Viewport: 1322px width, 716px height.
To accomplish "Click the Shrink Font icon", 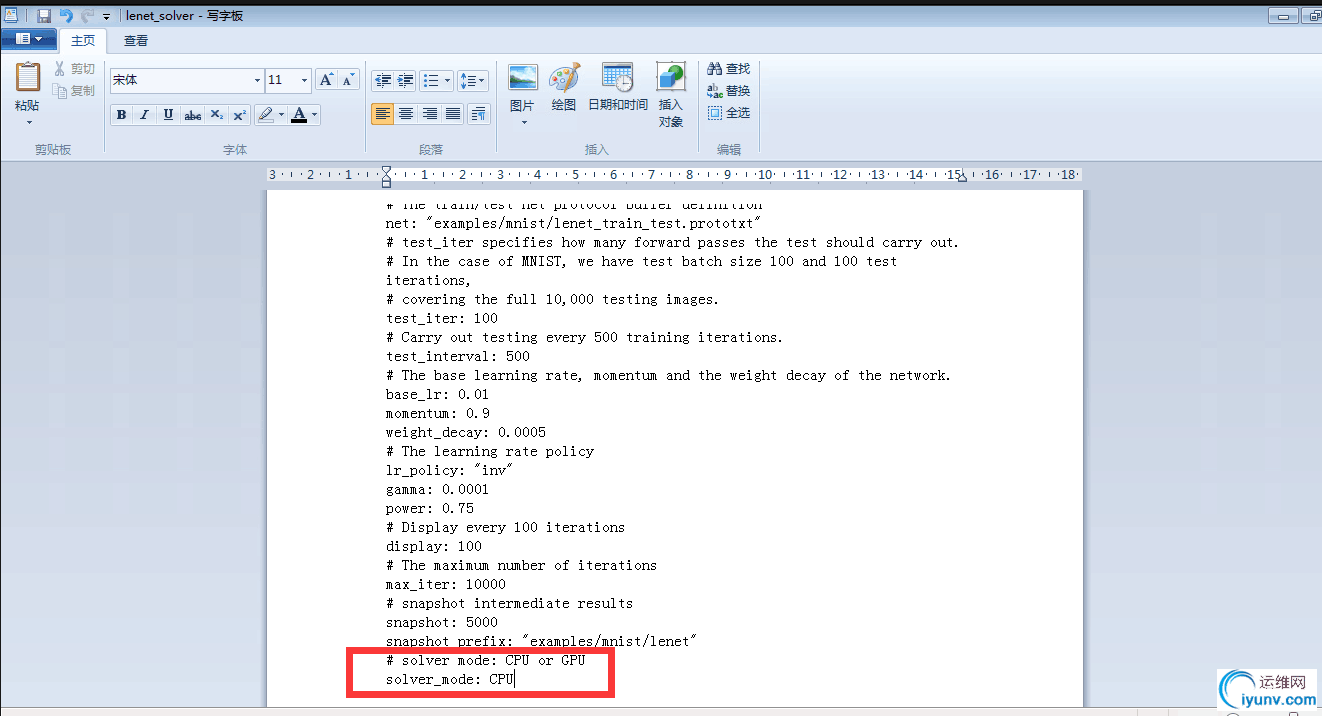I will click(x=348, y=80).
